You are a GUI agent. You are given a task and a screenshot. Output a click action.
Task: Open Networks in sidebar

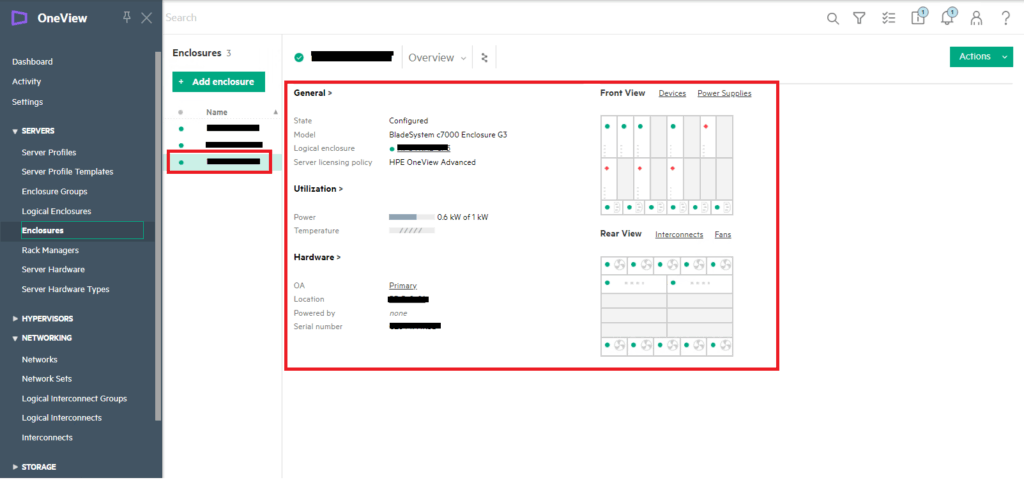tap(39, 359)
